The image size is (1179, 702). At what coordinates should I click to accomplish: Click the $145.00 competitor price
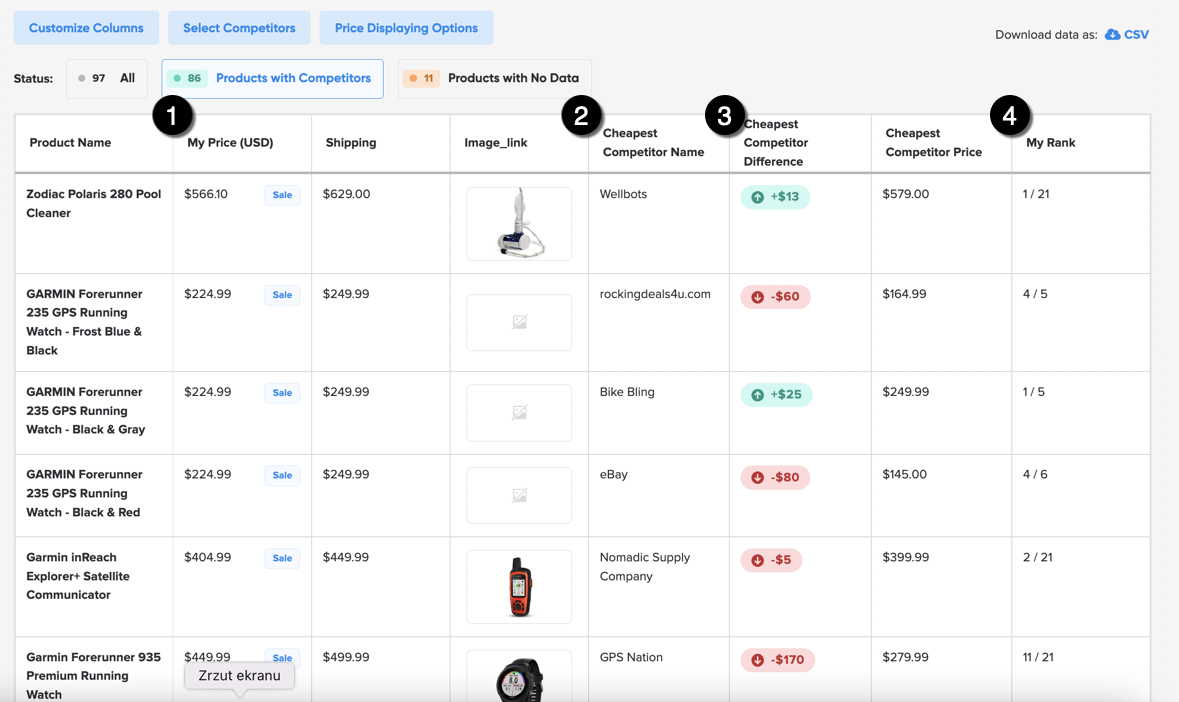pyautogui.click(x=905, y=474)
